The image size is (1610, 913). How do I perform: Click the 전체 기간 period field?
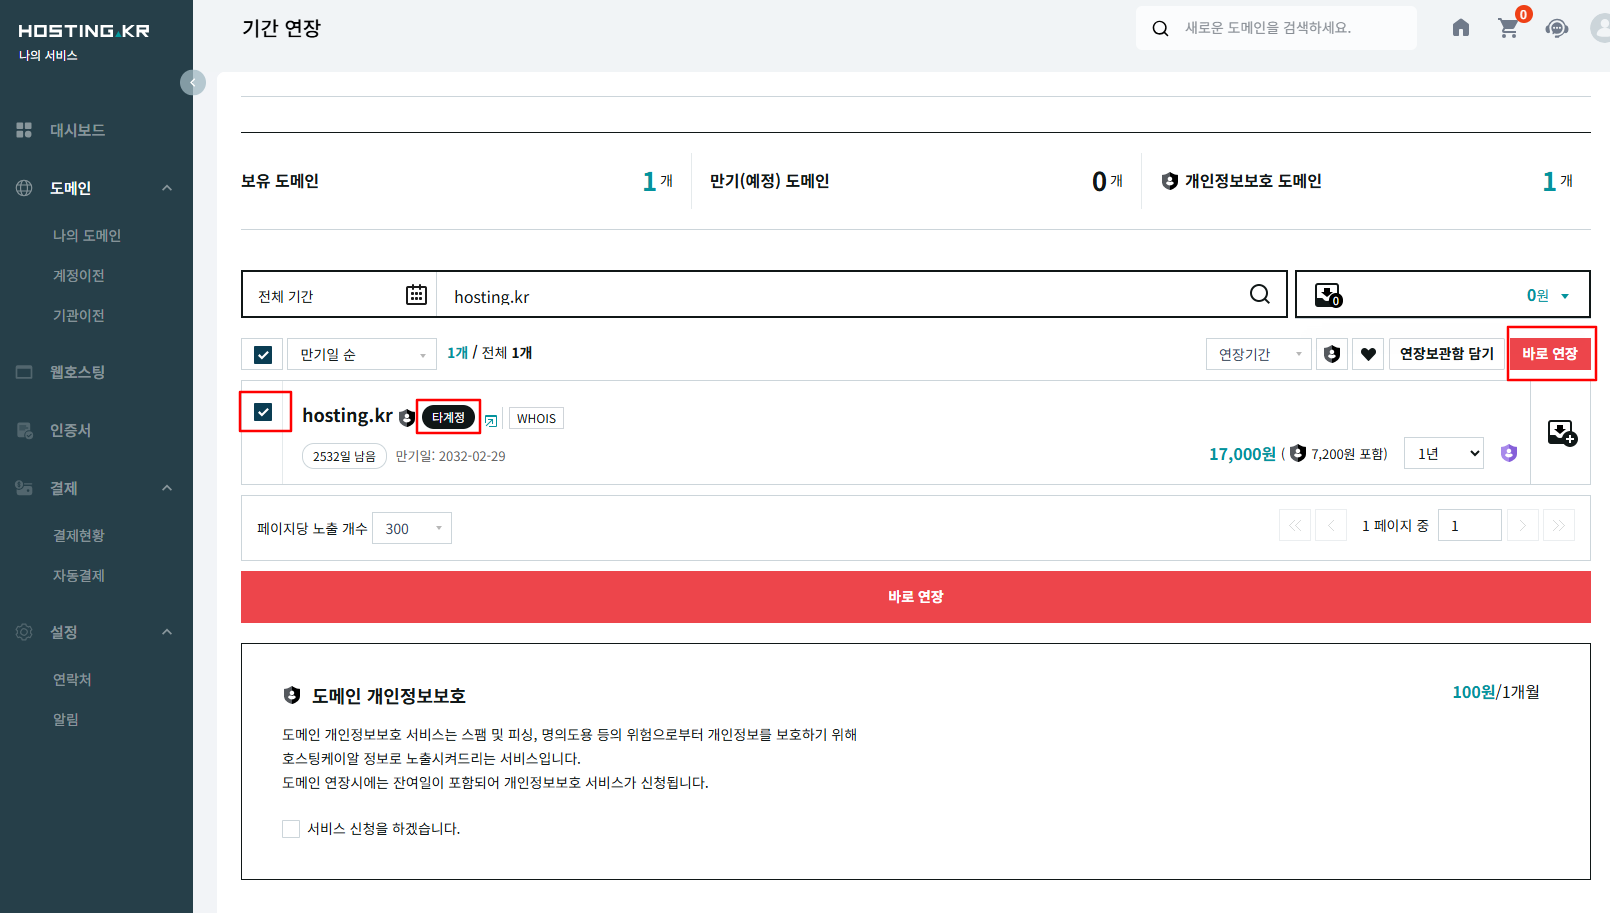340,295
